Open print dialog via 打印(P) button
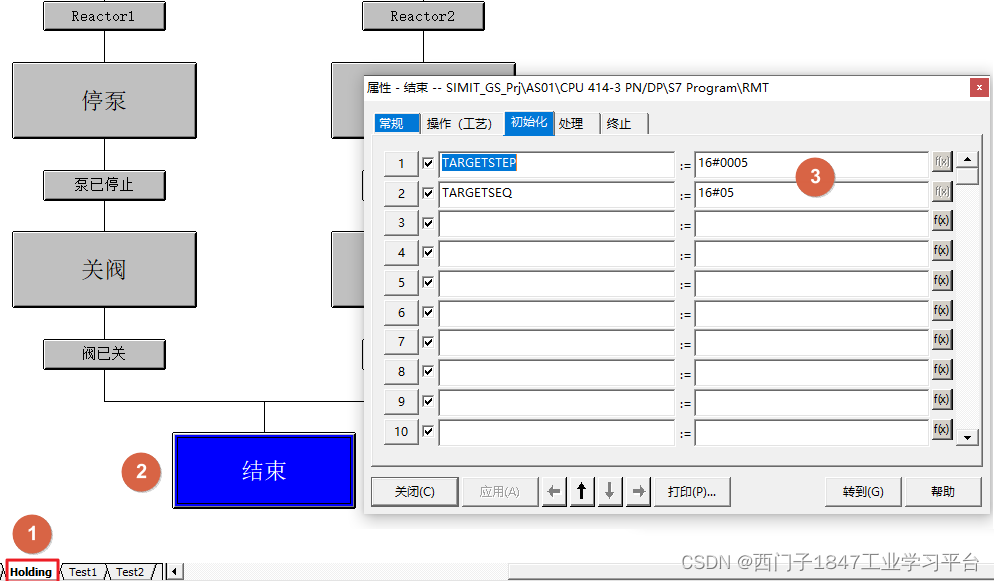The image size is (994, 581). (x=691, y=491)
